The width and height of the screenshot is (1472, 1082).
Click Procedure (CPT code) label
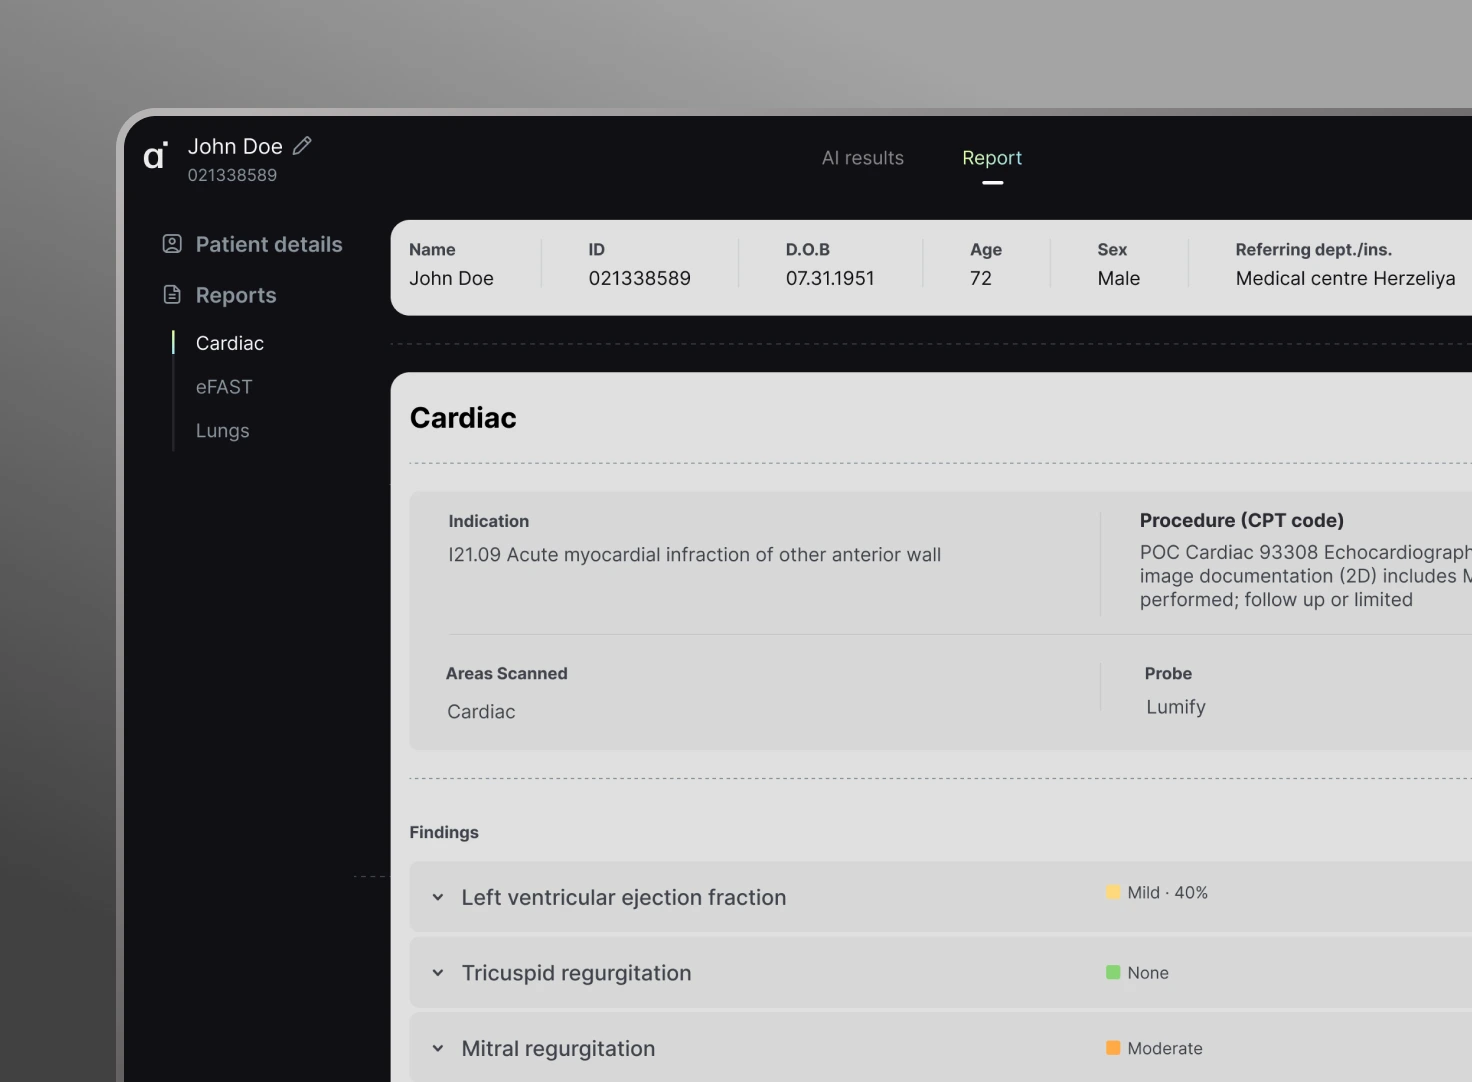1241,520
